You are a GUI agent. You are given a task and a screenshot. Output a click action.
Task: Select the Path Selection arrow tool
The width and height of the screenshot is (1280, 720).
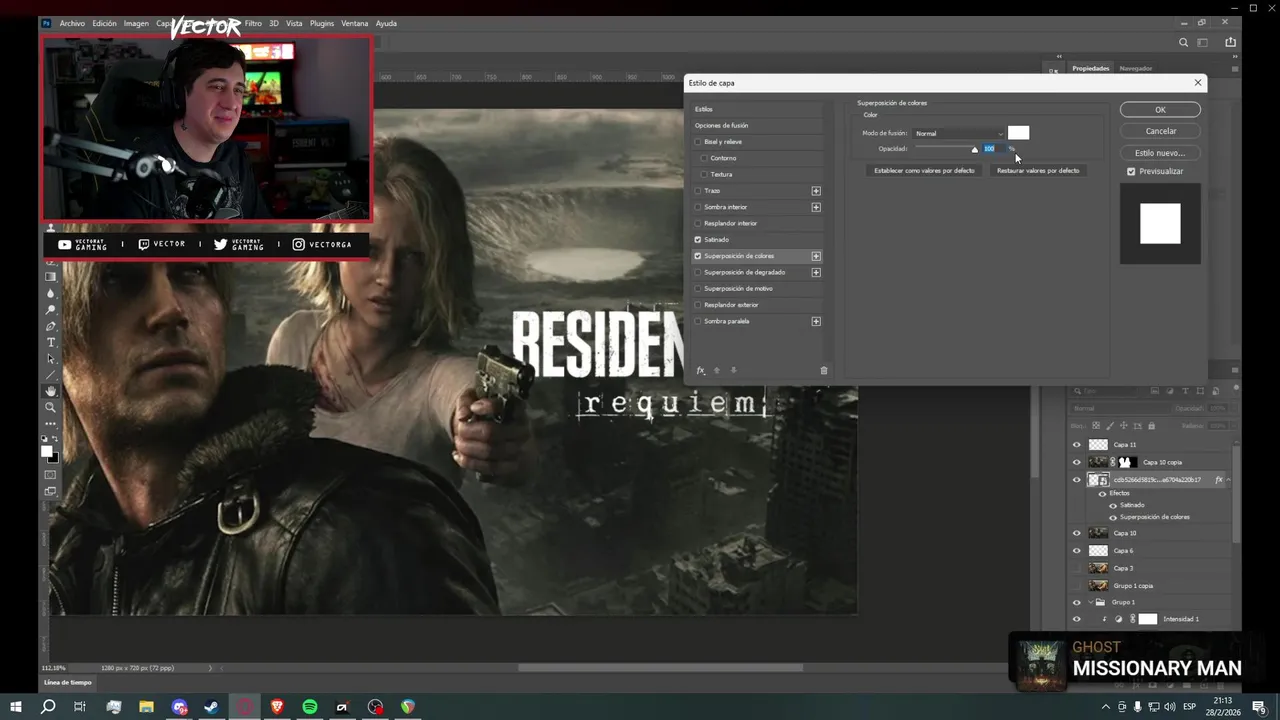(51, 358)
